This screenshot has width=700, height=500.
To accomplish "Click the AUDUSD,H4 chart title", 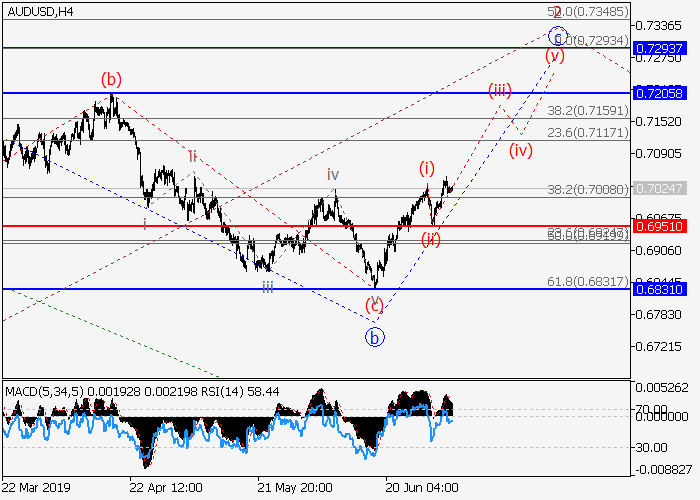I will click(38, 11).
